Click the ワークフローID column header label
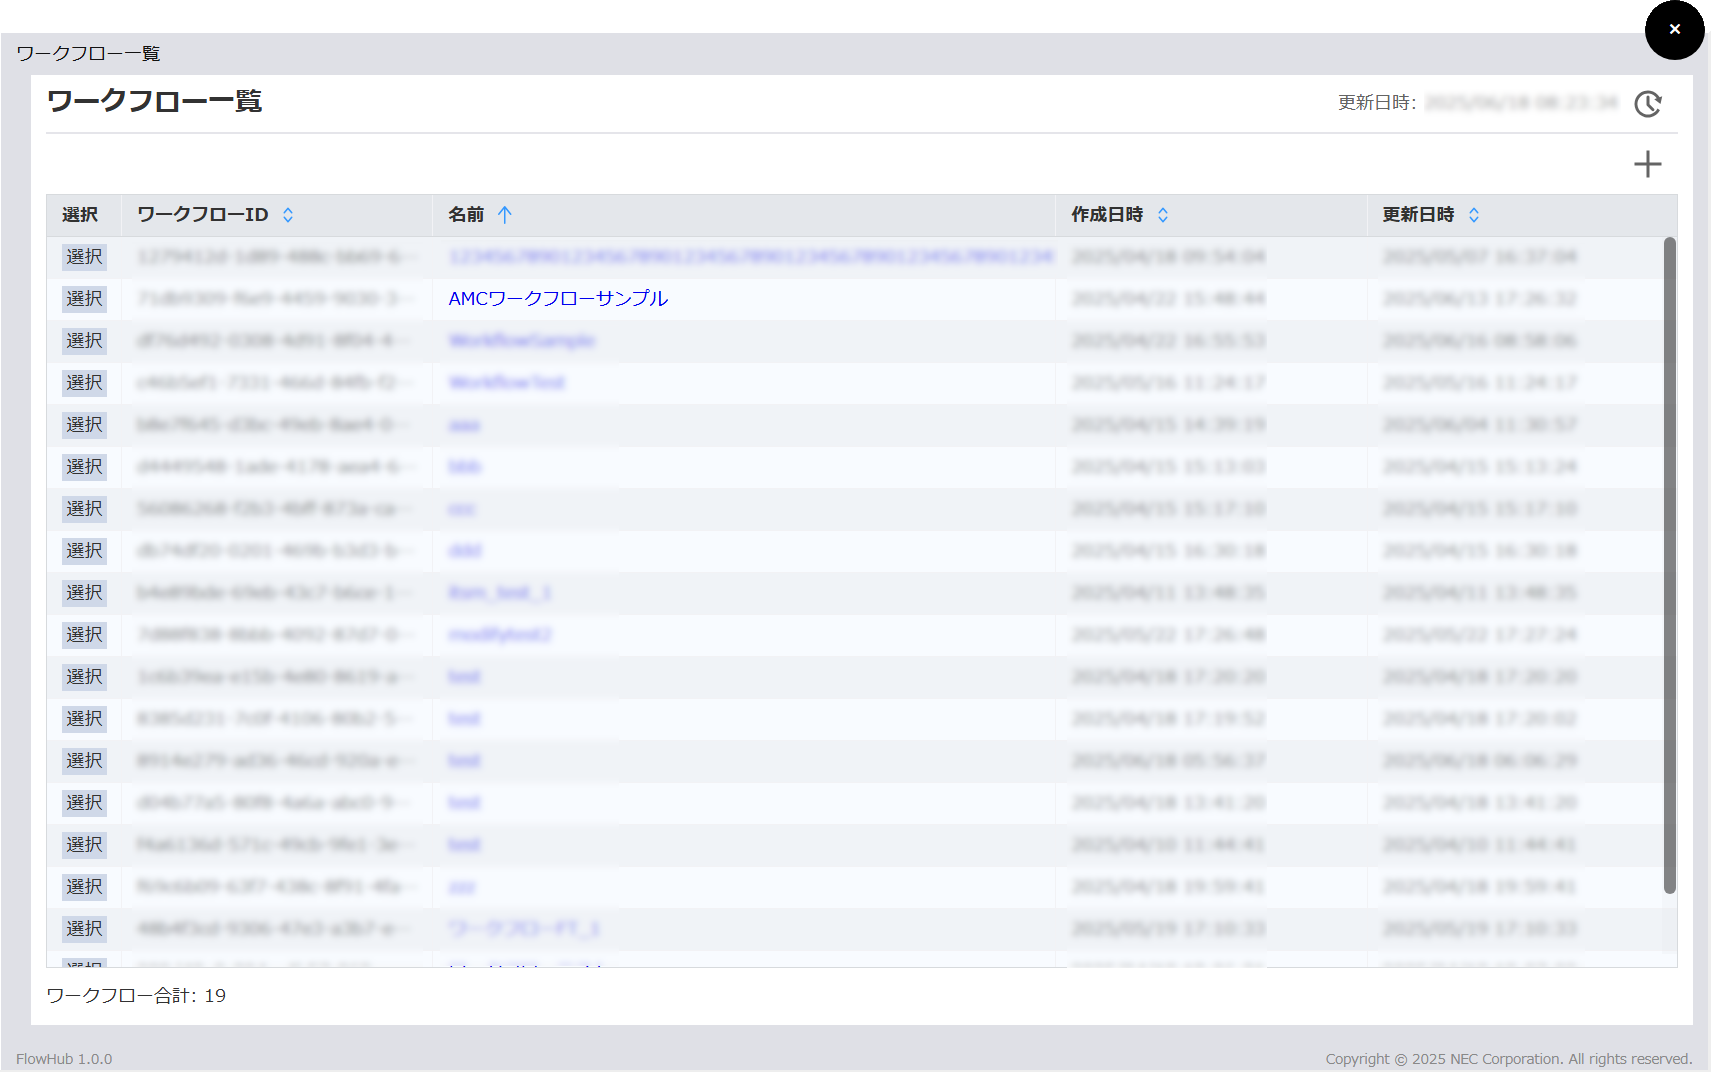This screenshot has width=1711, height=1072. coord(203,215)
